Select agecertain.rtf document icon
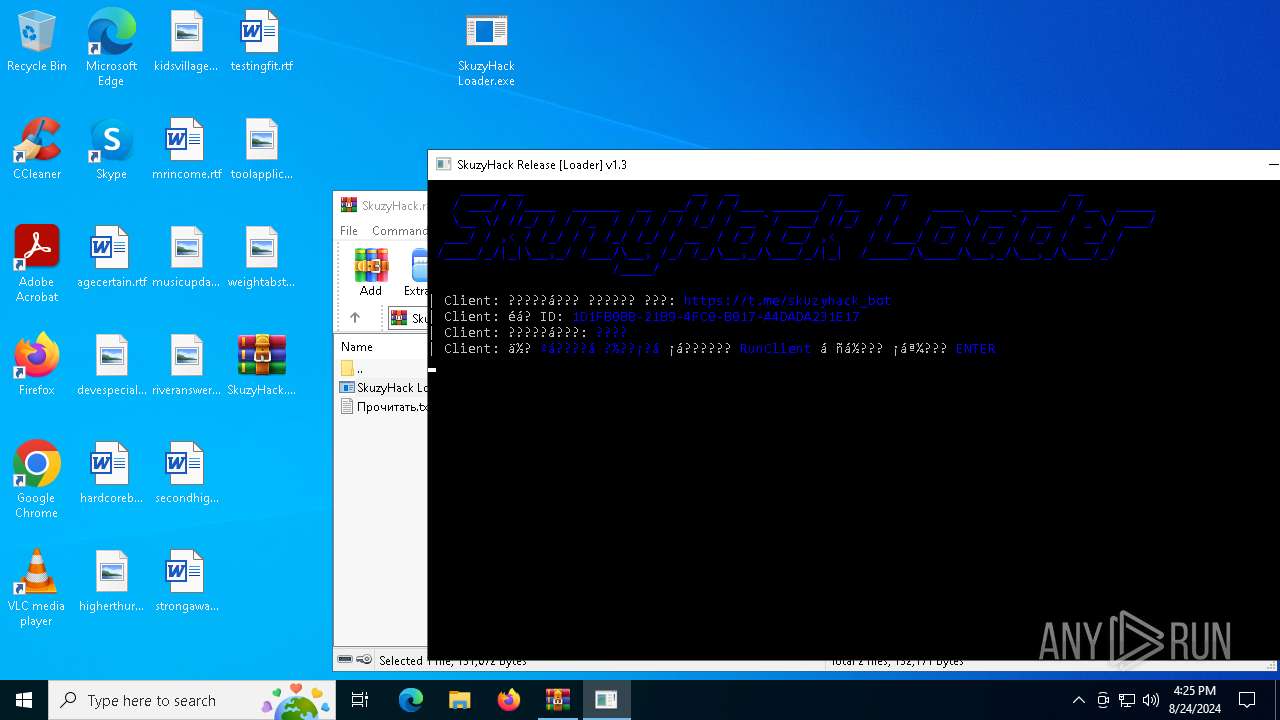Viewport: 1280px width, 720px height. pos(111,258)
